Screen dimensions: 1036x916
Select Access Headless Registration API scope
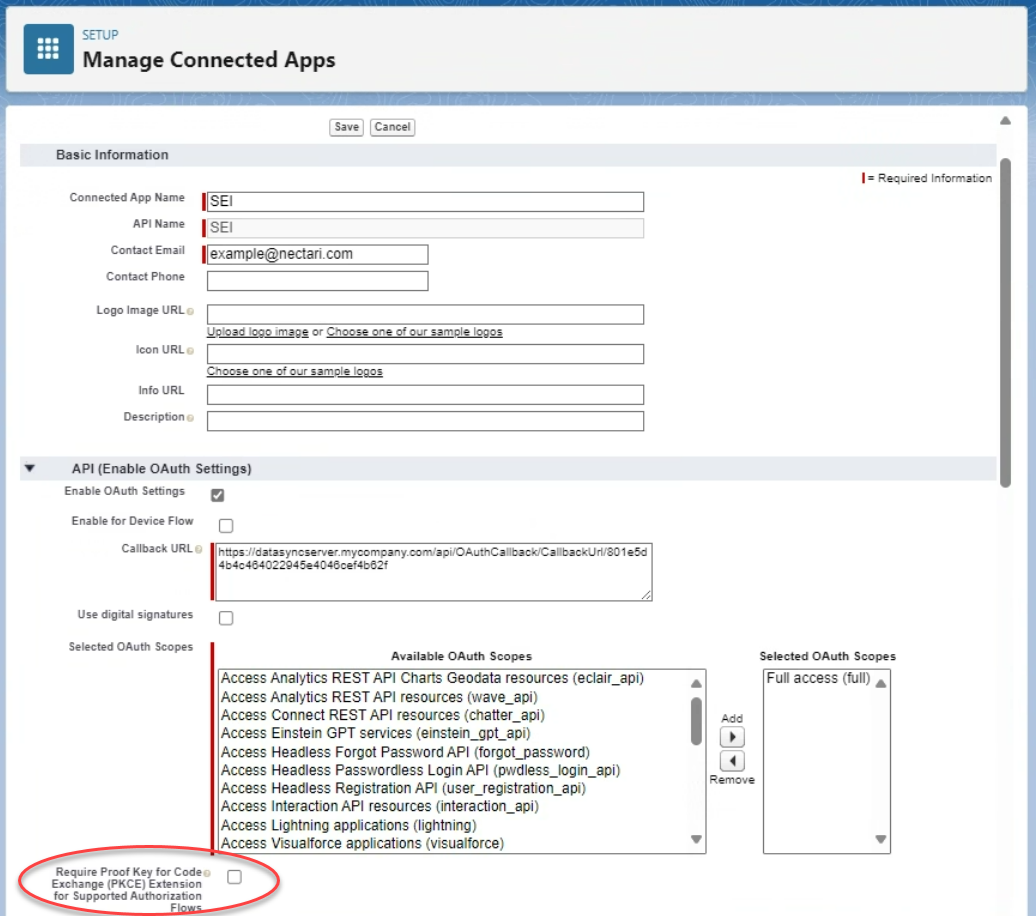click(403, 788)
